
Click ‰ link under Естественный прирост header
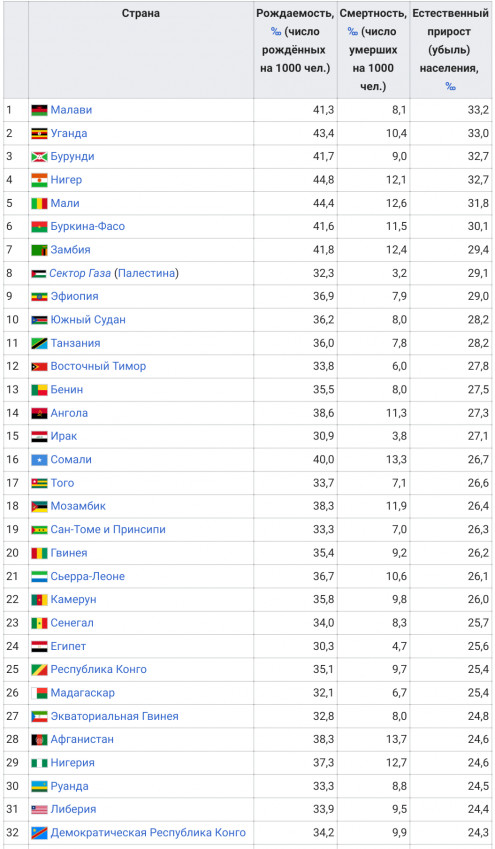[450, 87]
